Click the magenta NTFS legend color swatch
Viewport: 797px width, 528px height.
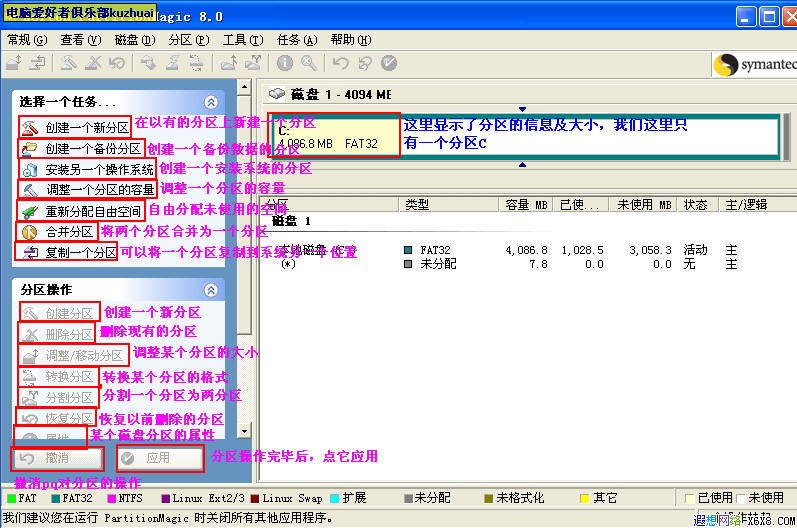111,499
